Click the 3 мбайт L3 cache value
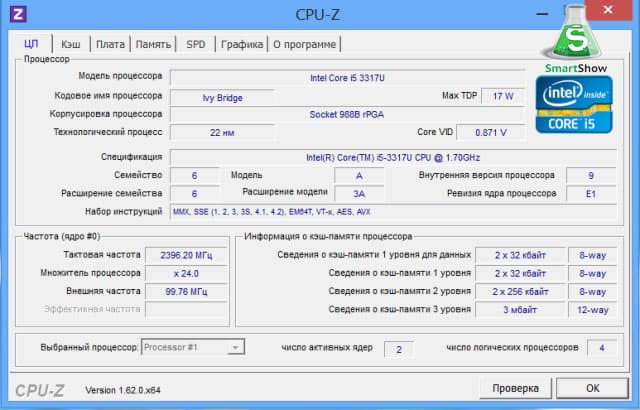Image resolution: width=640 pixels, height=410 pixels. (x=520, y=310)
